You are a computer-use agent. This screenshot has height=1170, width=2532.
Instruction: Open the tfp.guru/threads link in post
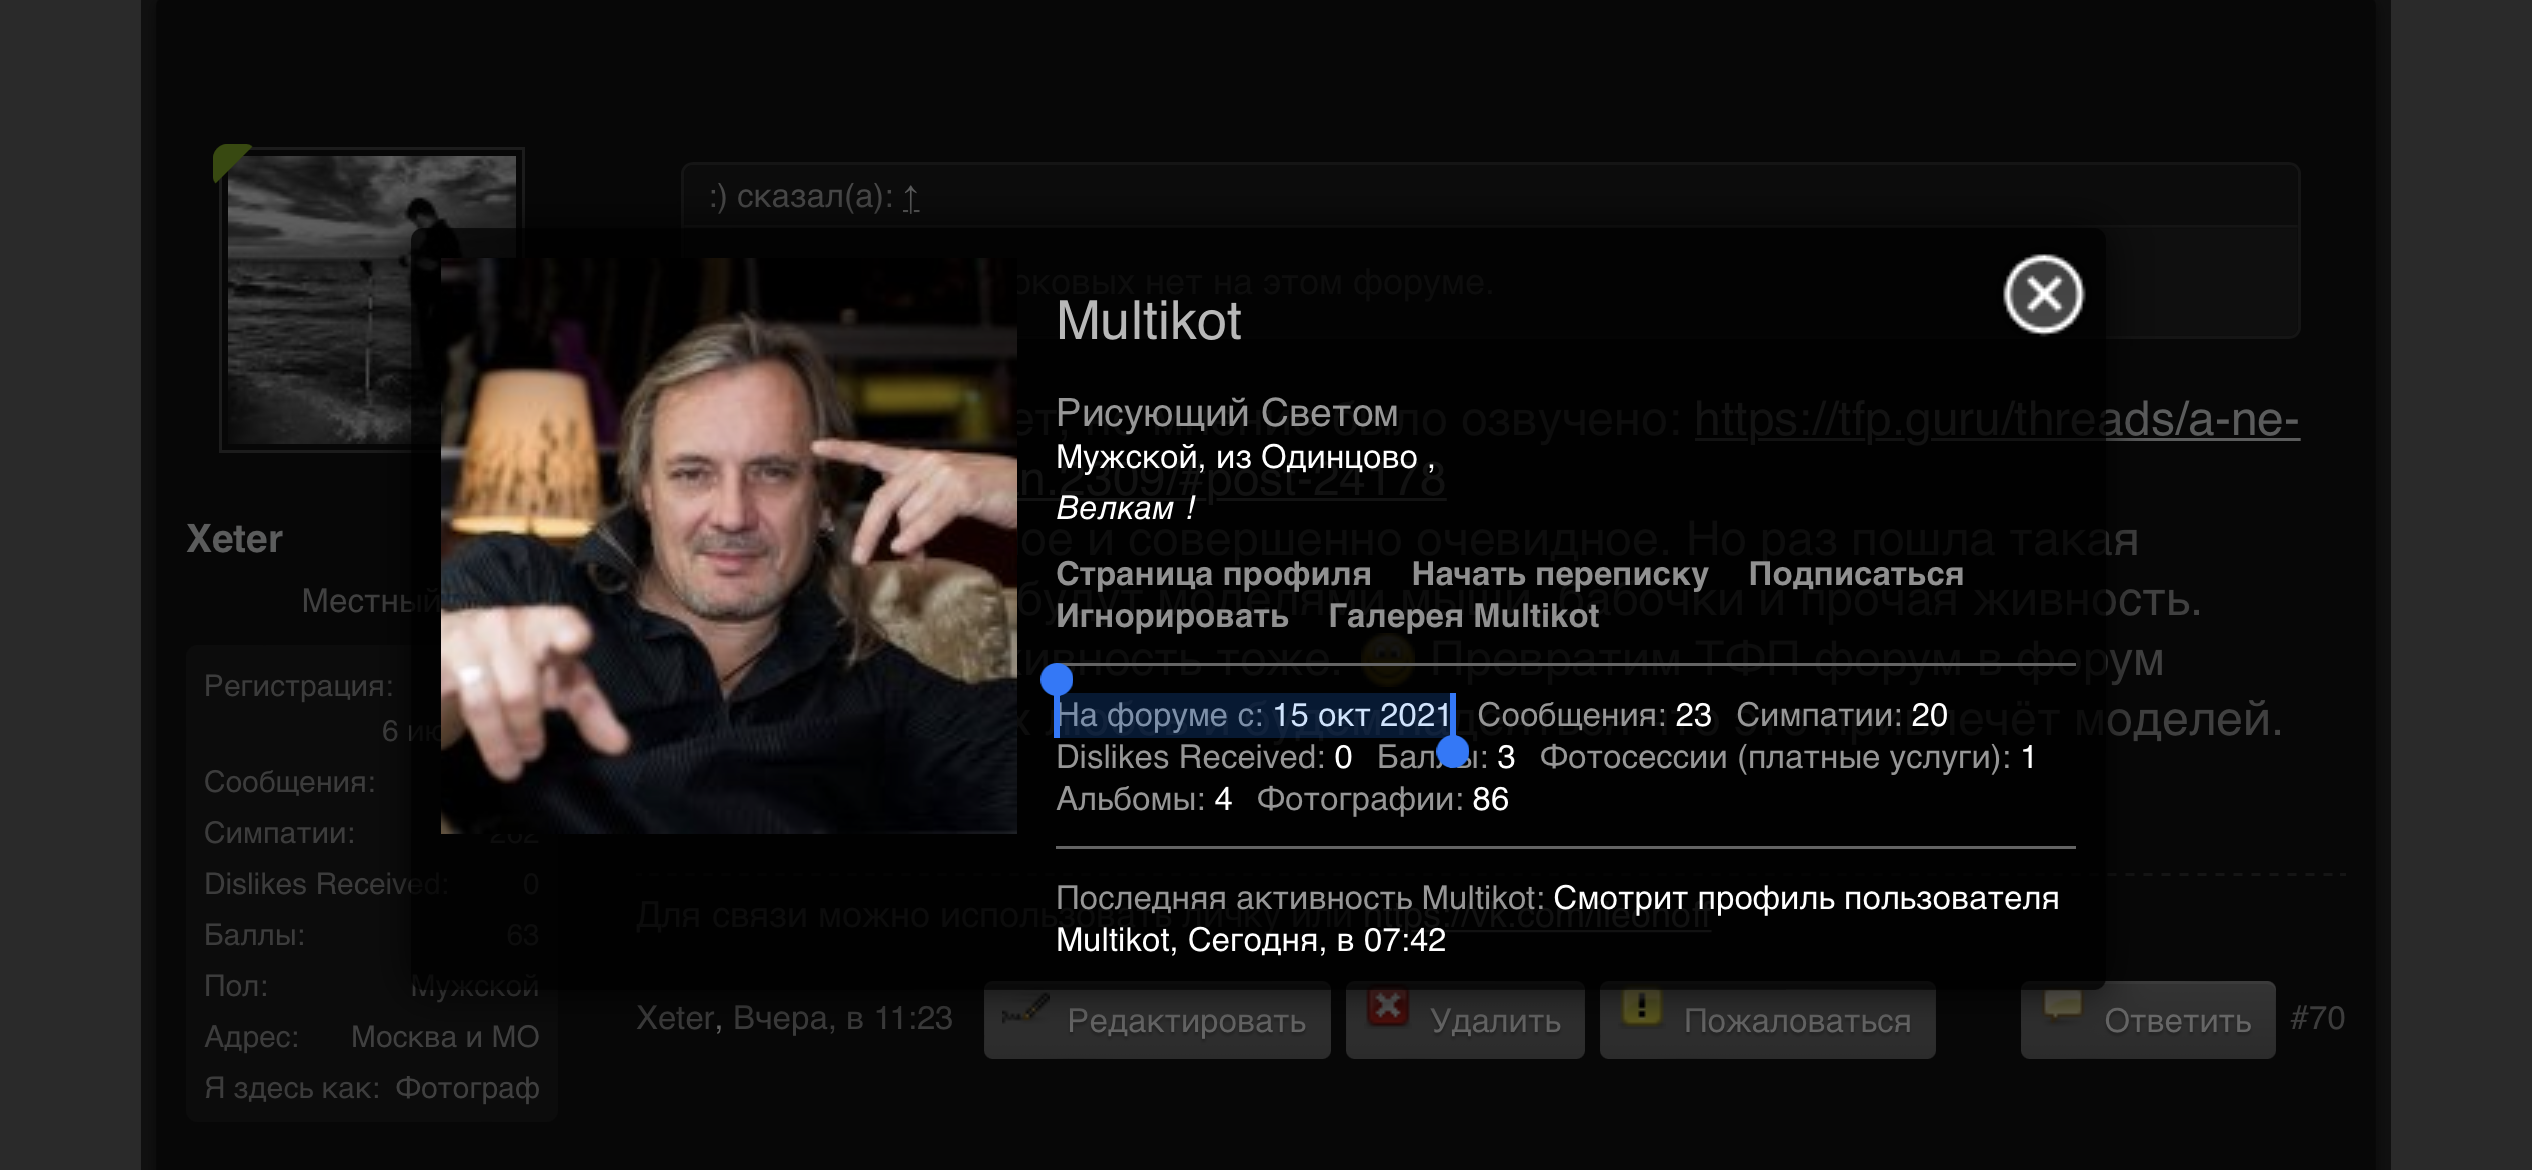(x=1996, y=419)
